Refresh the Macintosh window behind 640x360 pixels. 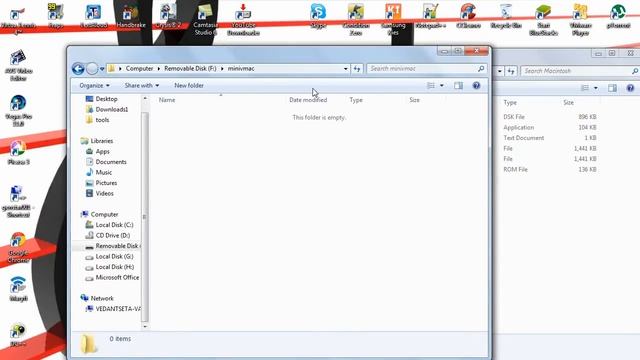pos(511,71)
